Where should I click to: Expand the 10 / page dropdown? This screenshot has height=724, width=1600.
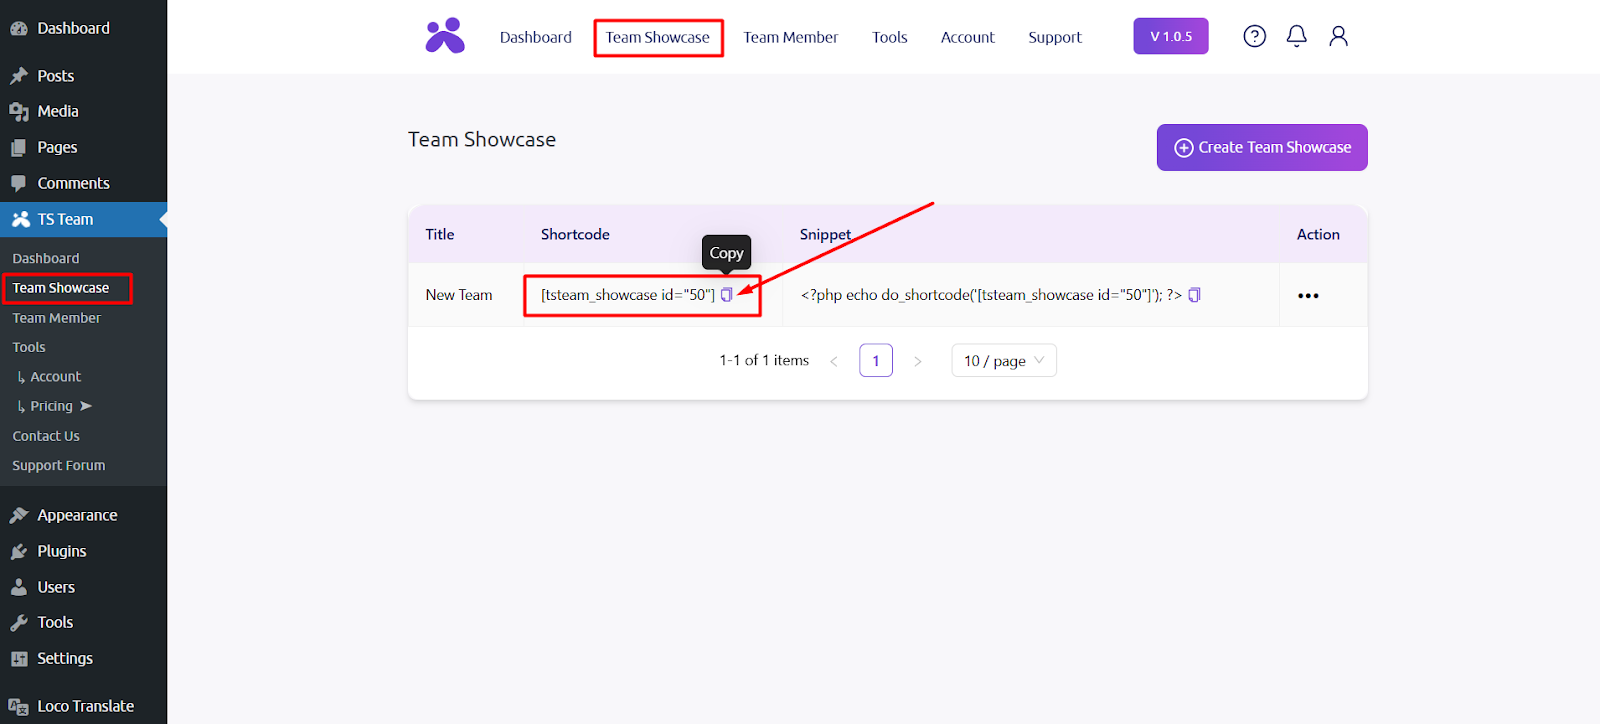click(1003, 361)
